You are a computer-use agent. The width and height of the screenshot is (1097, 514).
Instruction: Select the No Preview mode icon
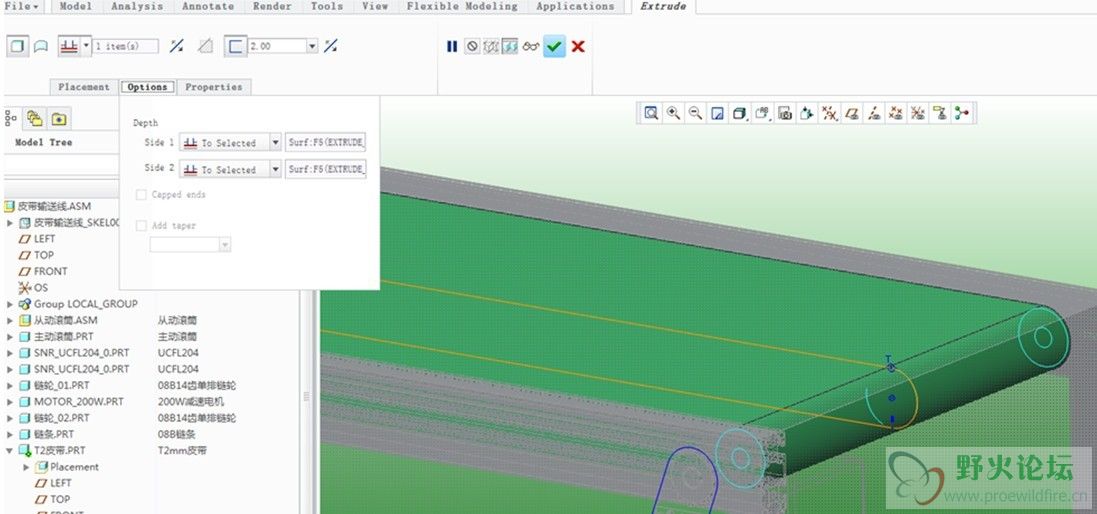coord(472,46)
